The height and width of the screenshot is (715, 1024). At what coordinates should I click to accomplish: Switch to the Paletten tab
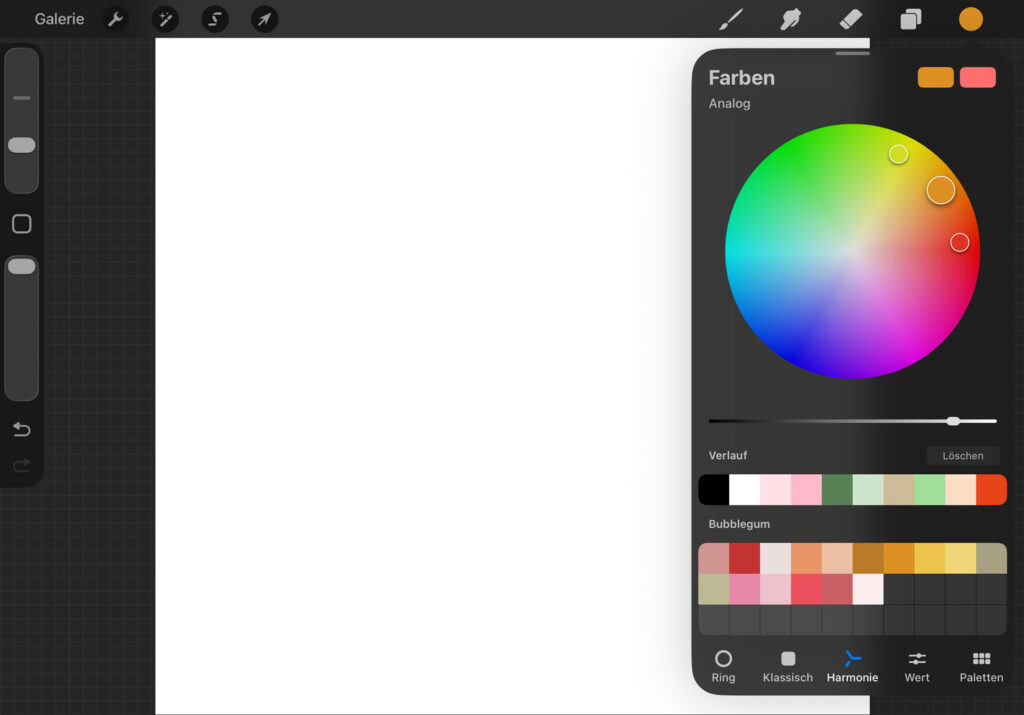pyautogui.click(x=981, y=667)
